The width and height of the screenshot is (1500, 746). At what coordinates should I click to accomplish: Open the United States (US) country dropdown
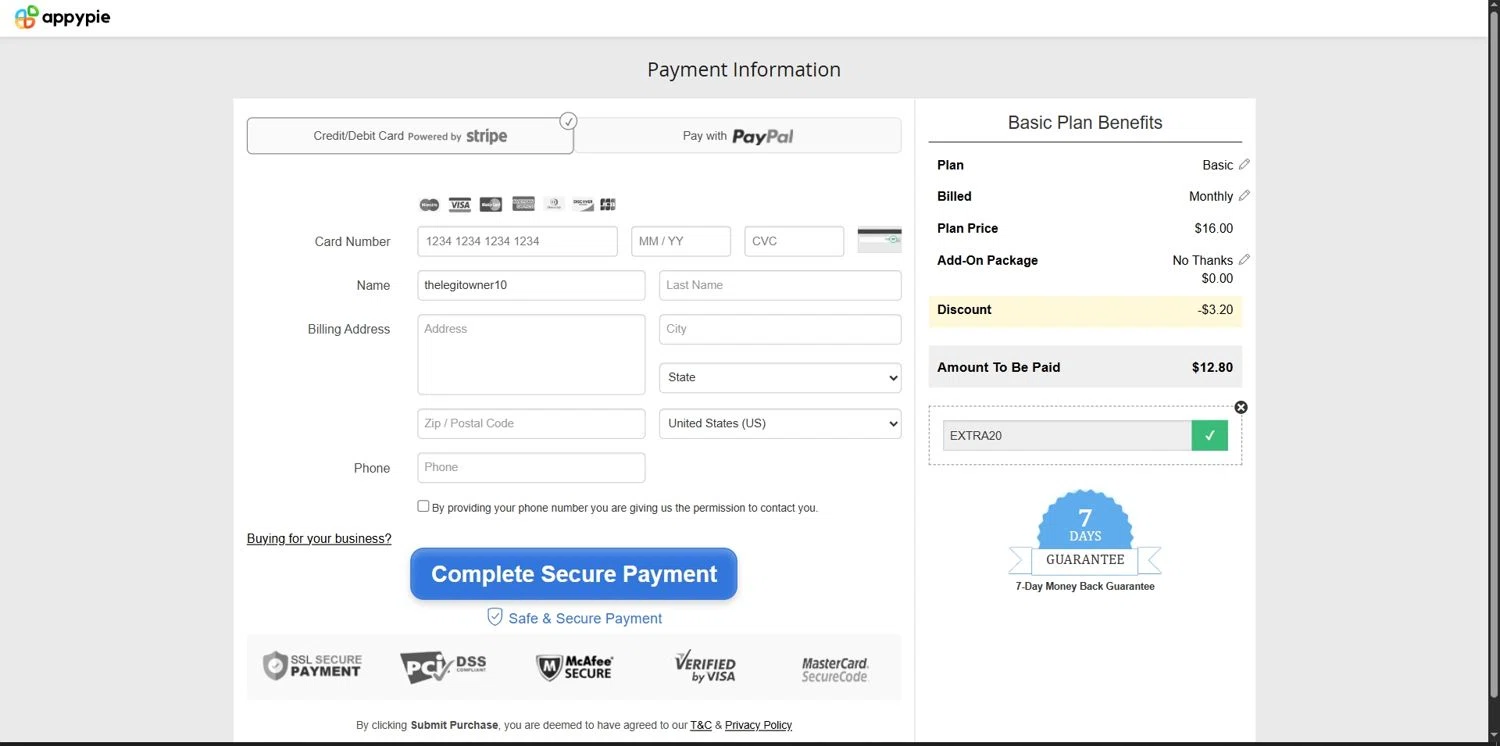780,424
